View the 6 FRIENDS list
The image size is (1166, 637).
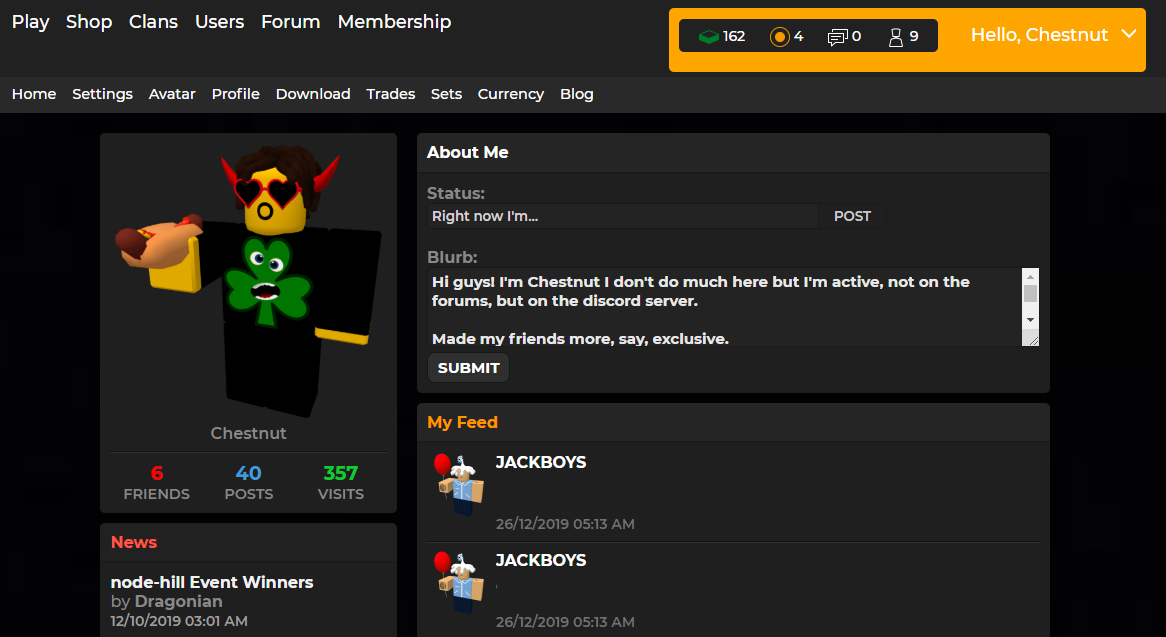click(156, 482)
